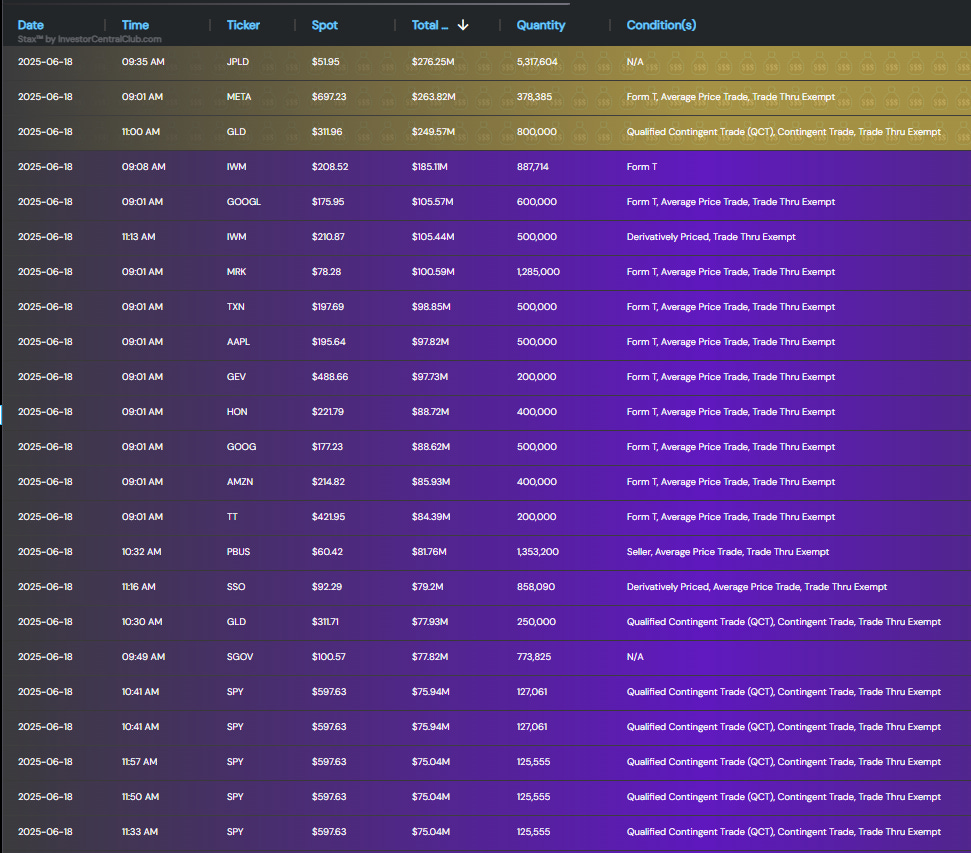This screenshot has height=853, width=971.
Task: Click the $100.57 spot price
Action: click(x=328, y=657)
